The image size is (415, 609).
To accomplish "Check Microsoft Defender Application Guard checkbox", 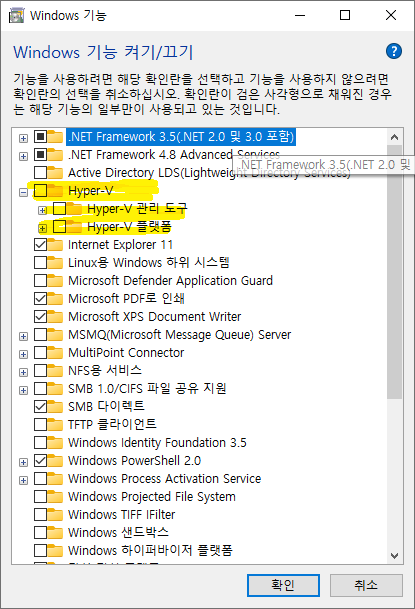I will coord(40,280).
